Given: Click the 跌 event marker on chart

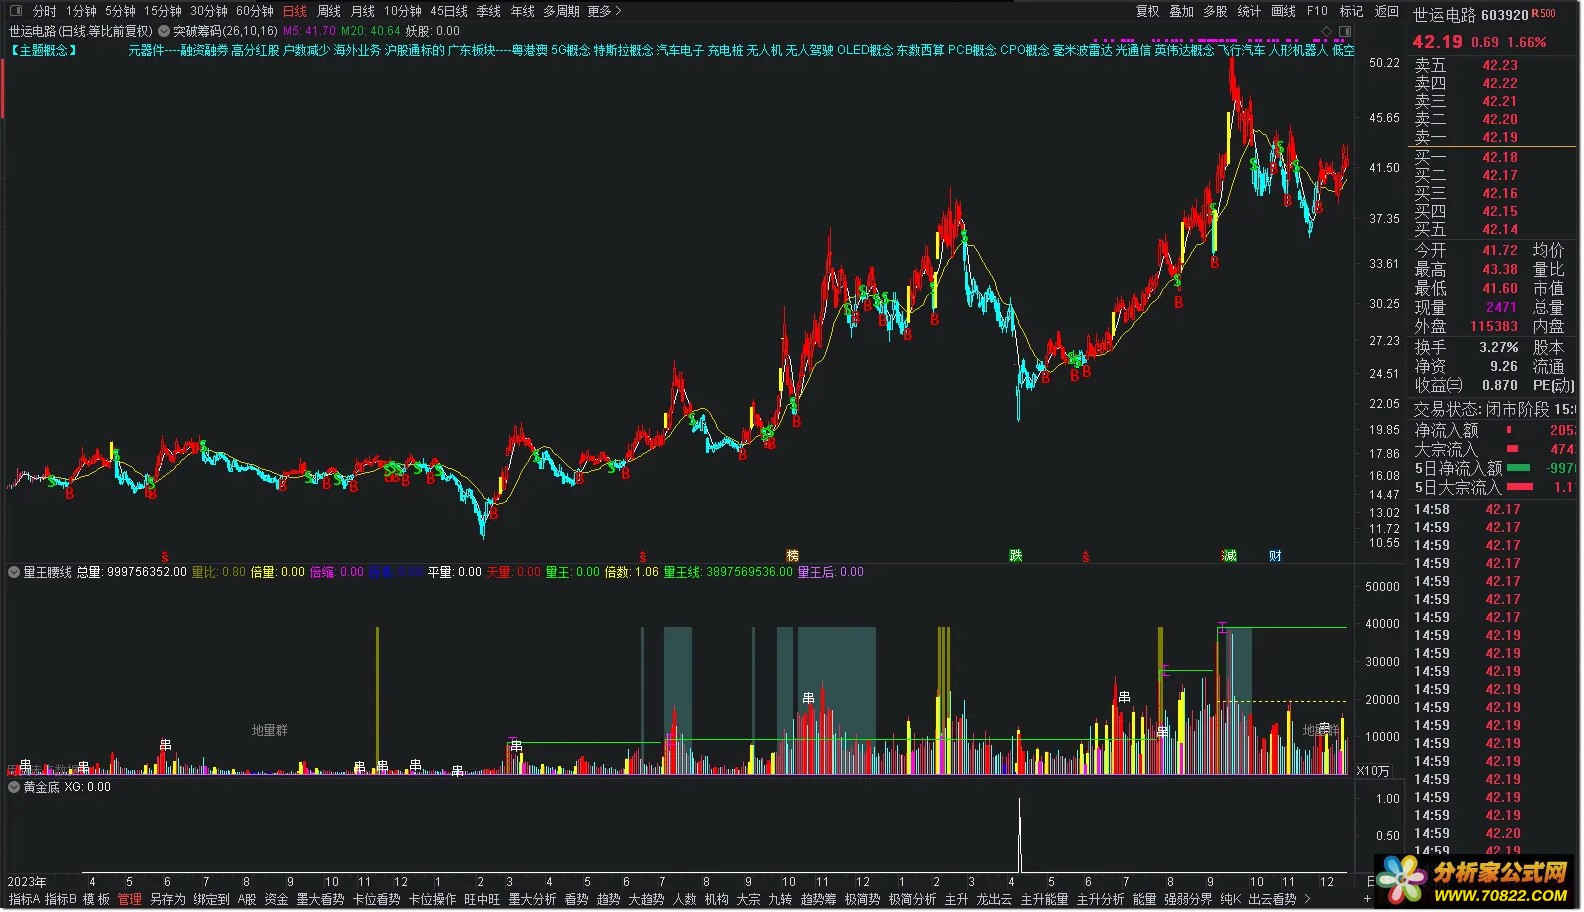Looking at the screenshot, I should [1016, 555].
